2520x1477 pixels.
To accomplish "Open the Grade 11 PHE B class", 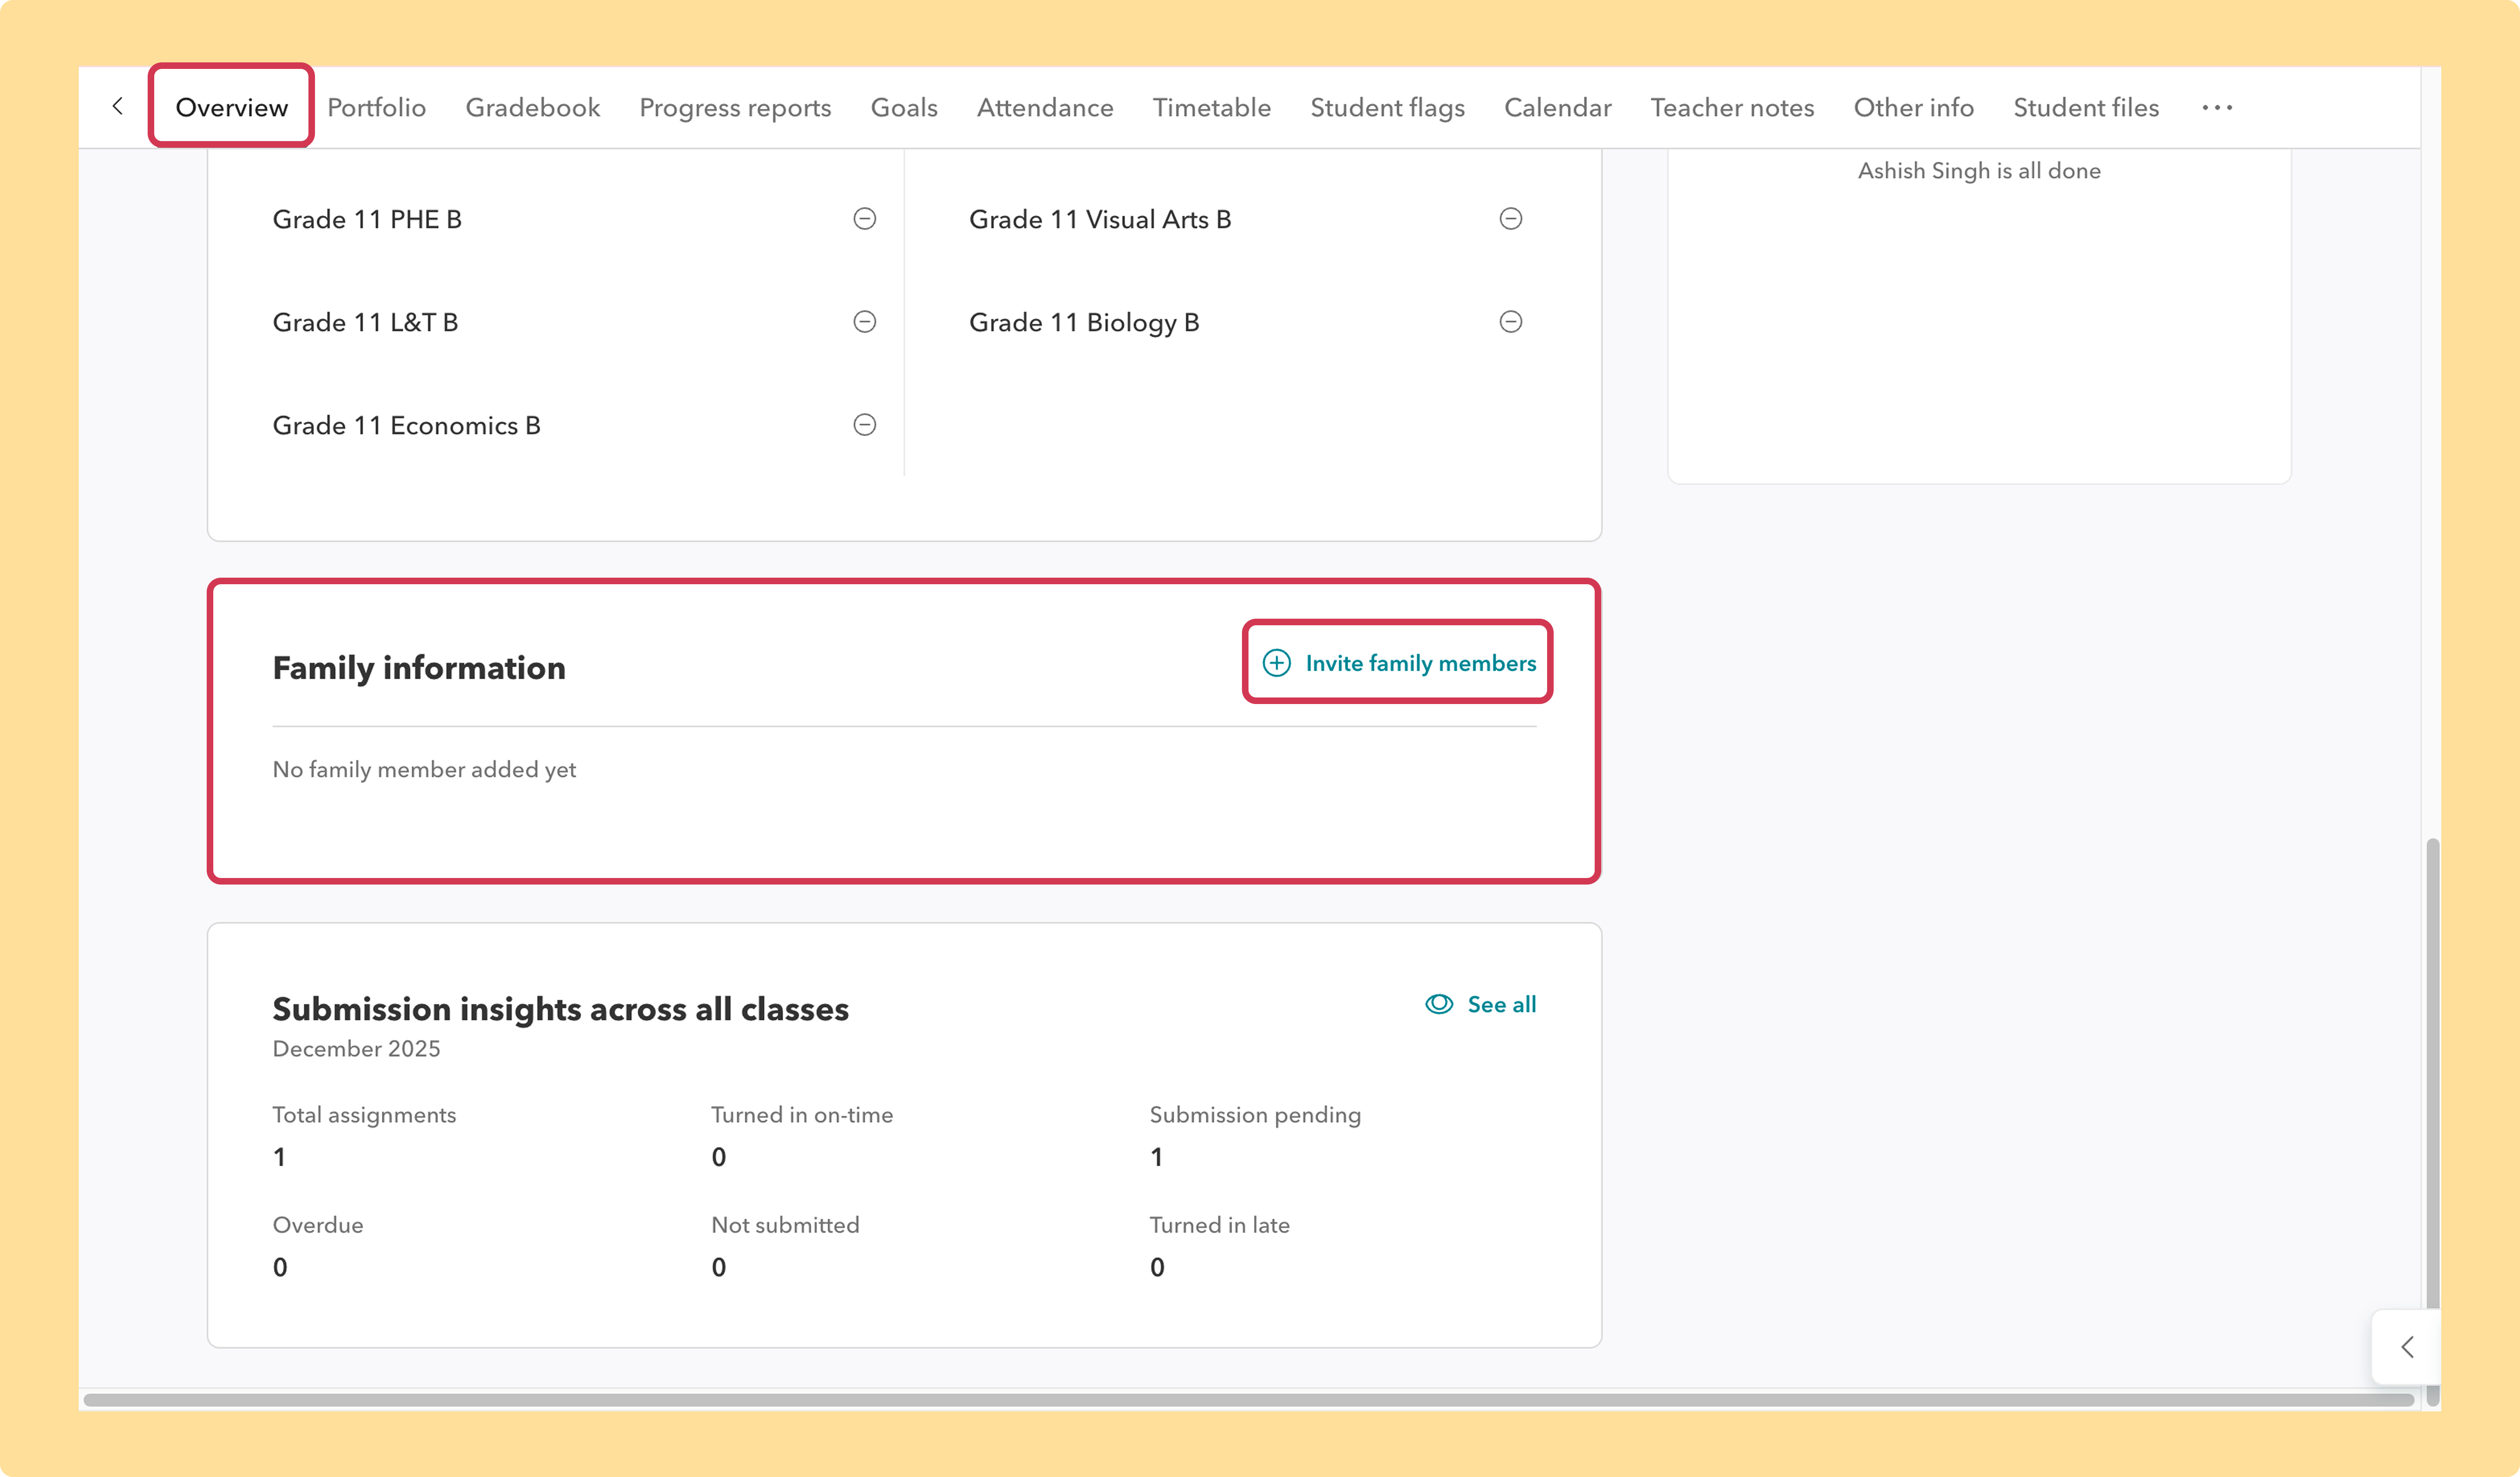I will pyautogui.click(x=367, y=219).
